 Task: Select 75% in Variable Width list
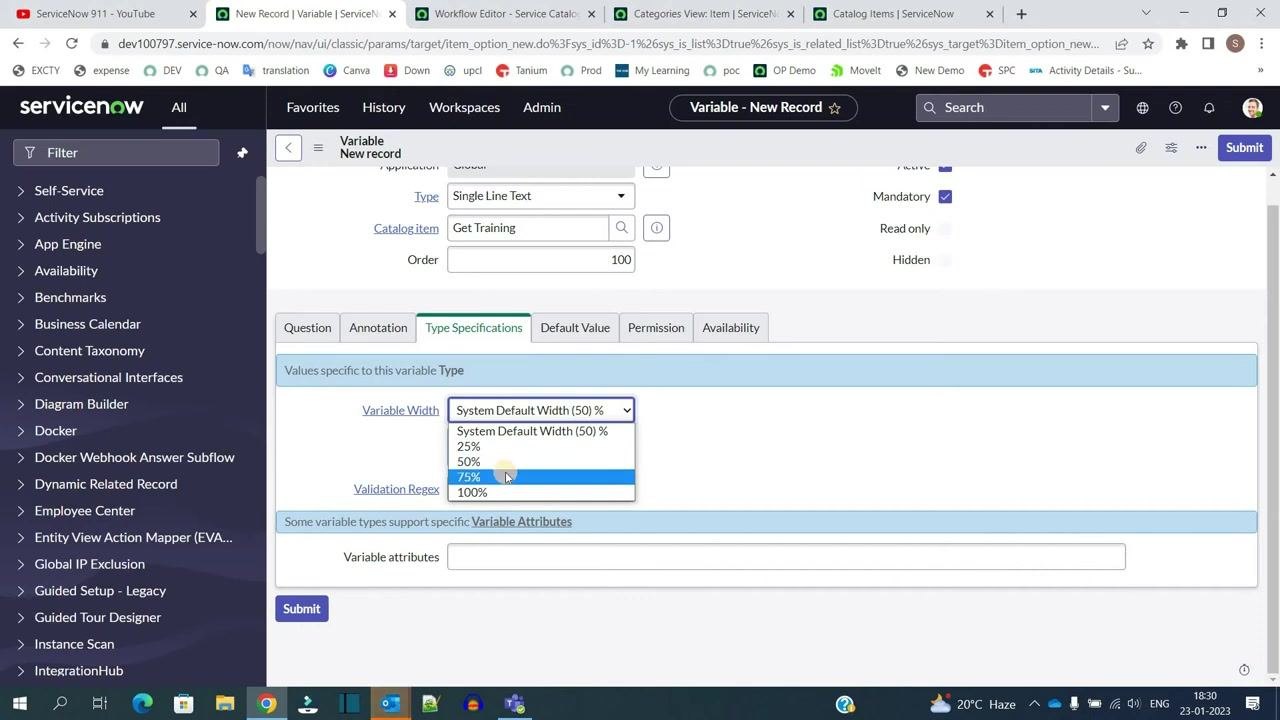click(x=541, y=477)
